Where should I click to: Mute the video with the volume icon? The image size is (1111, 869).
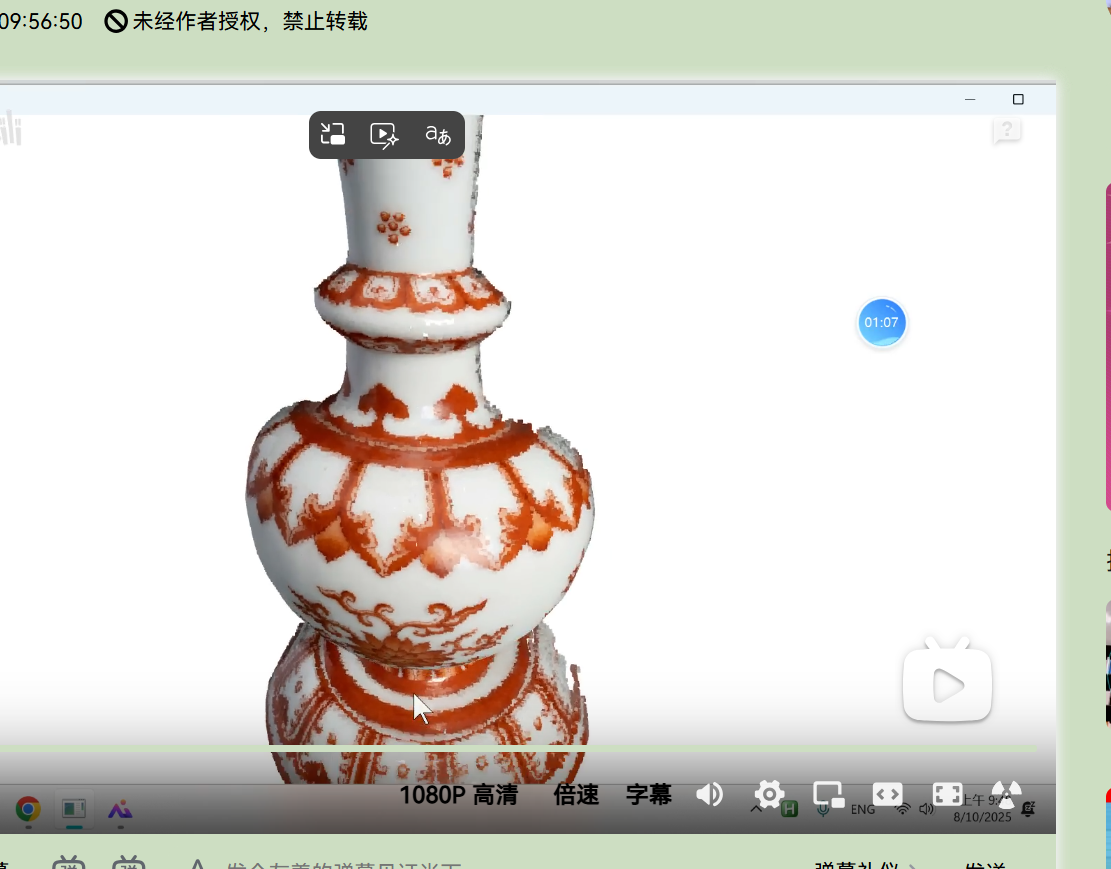(709, 795)
